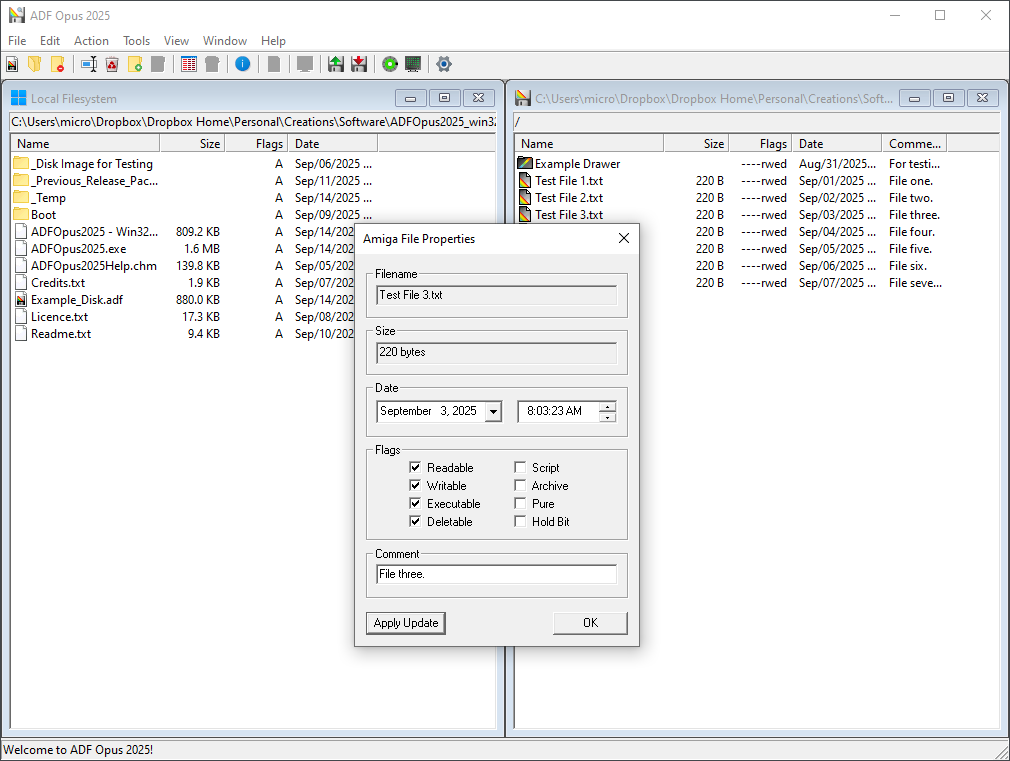The width and height of the screenshot is (1010, 761).
Task: Click the Windows logo in Local Filesystem title
Action: (19, 98)
